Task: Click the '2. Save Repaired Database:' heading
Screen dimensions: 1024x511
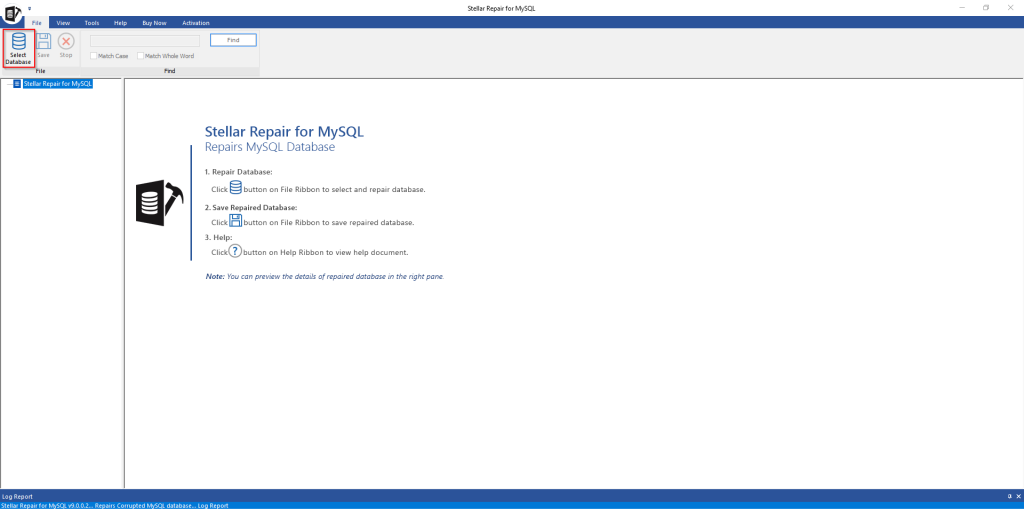Action: [251, 207]
